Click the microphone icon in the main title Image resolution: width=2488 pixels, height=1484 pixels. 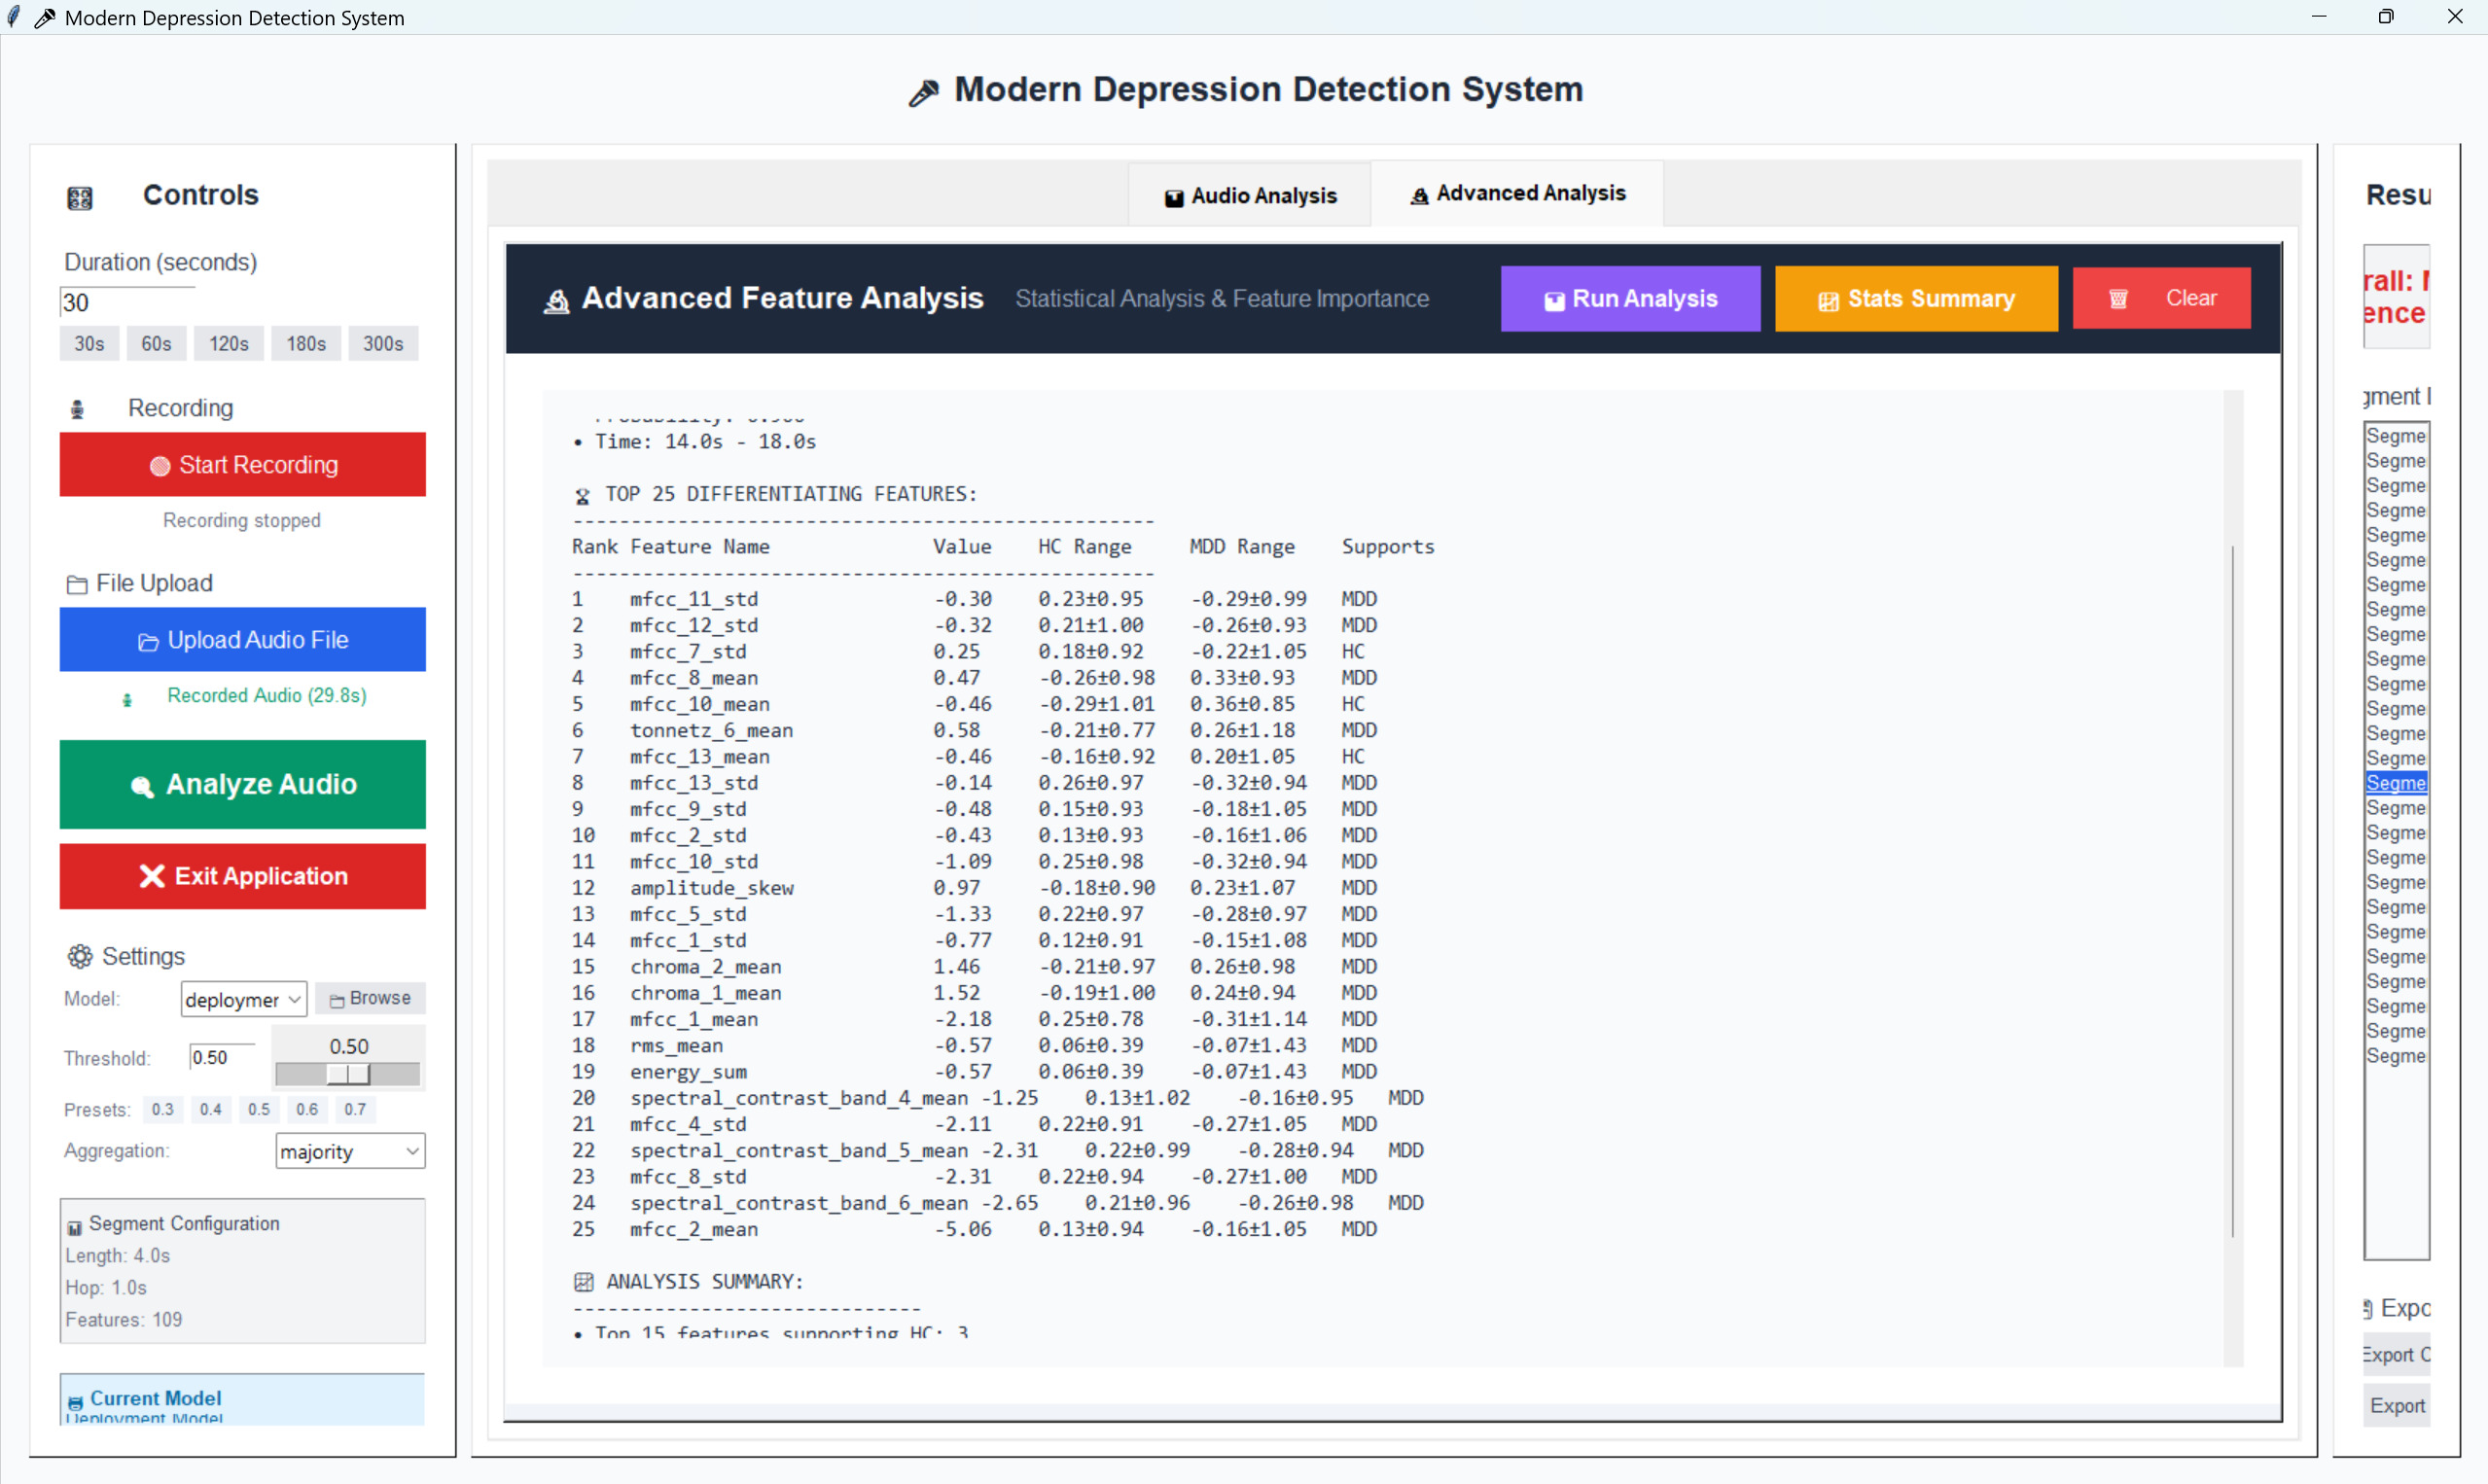(924, 92)
